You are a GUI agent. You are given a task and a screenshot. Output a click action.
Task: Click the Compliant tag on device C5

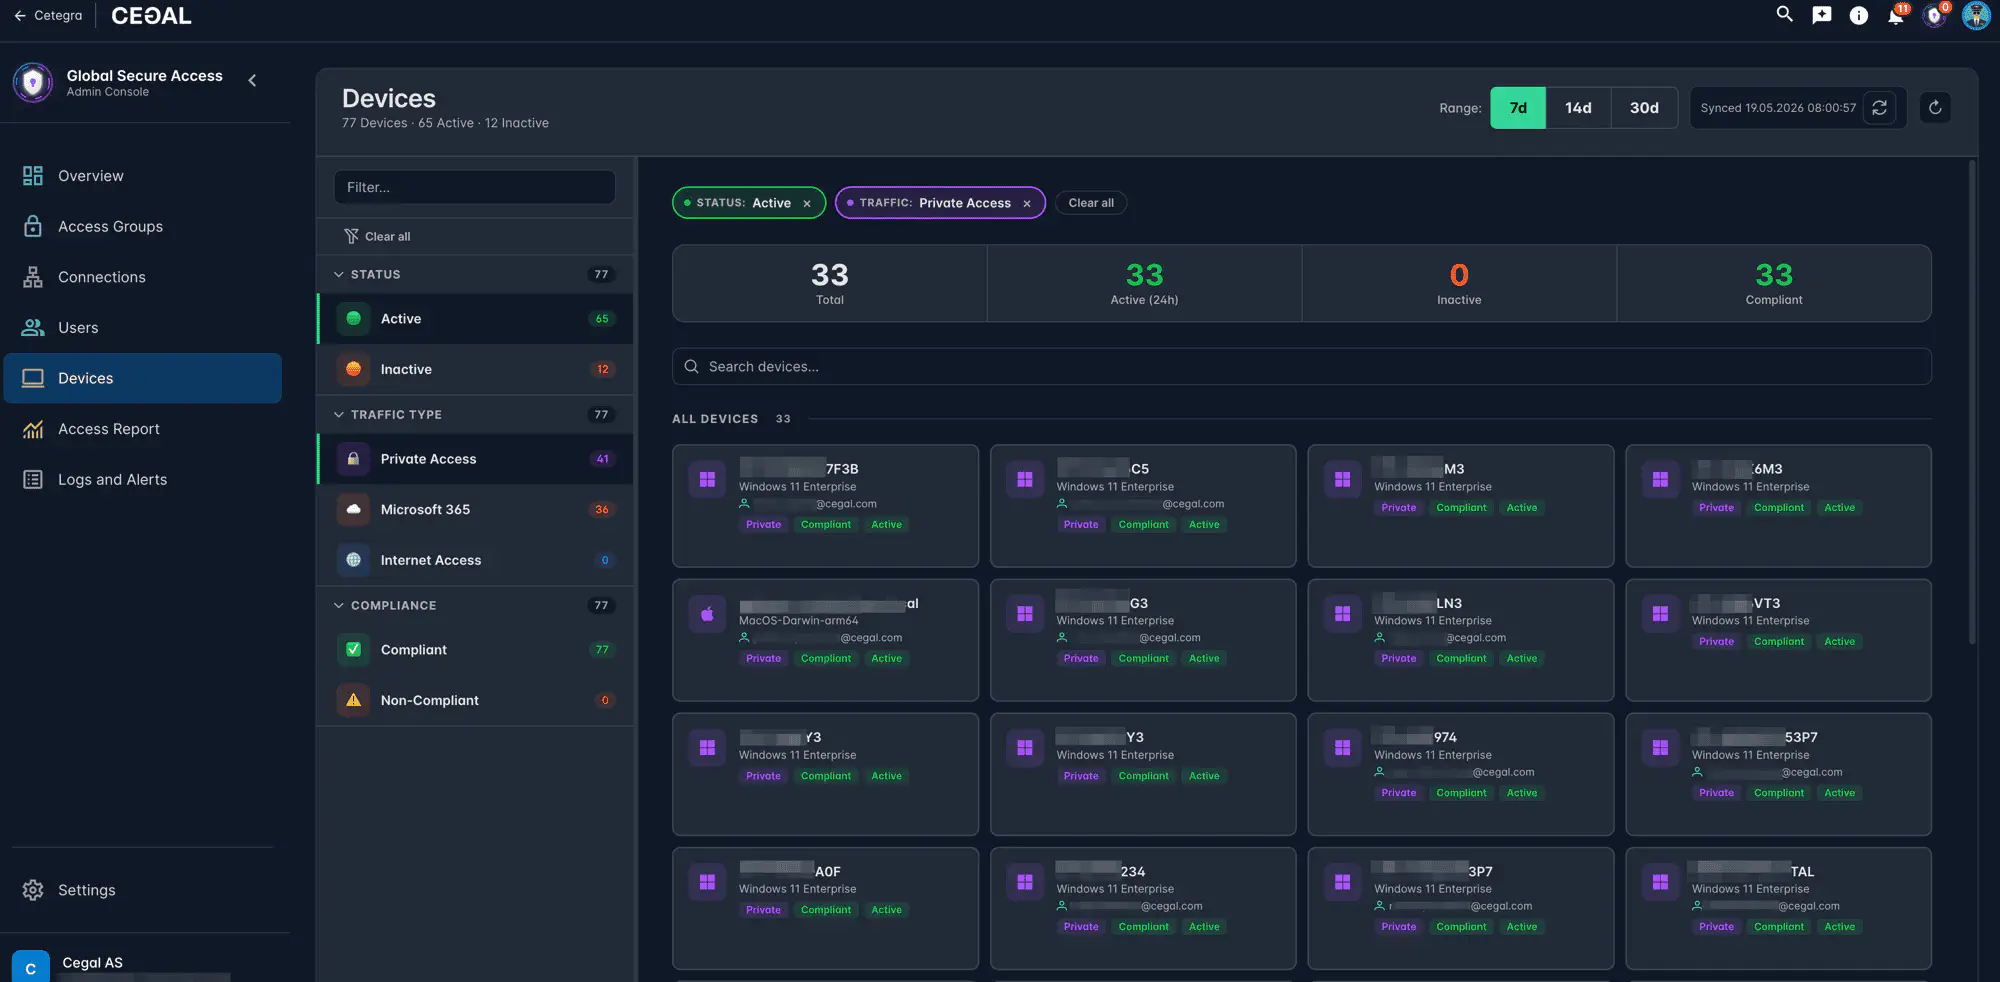1143,525
